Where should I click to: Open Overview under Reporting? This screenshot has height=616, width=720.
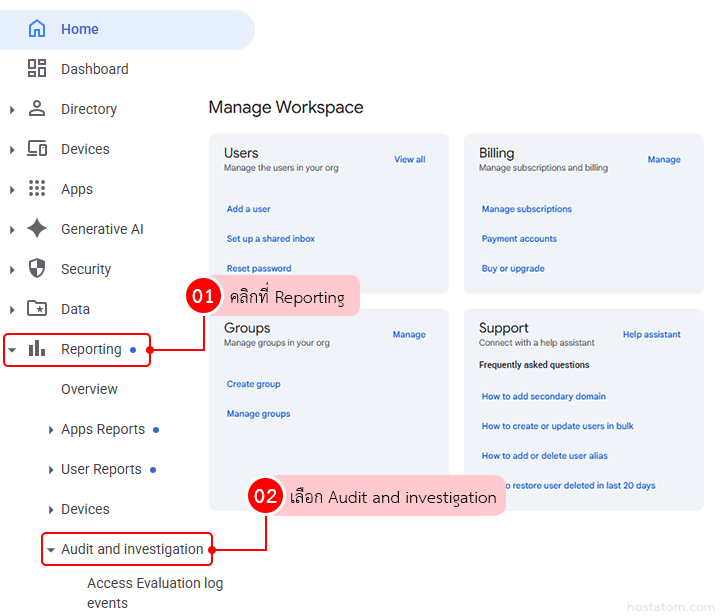click(x=89, y=389)
